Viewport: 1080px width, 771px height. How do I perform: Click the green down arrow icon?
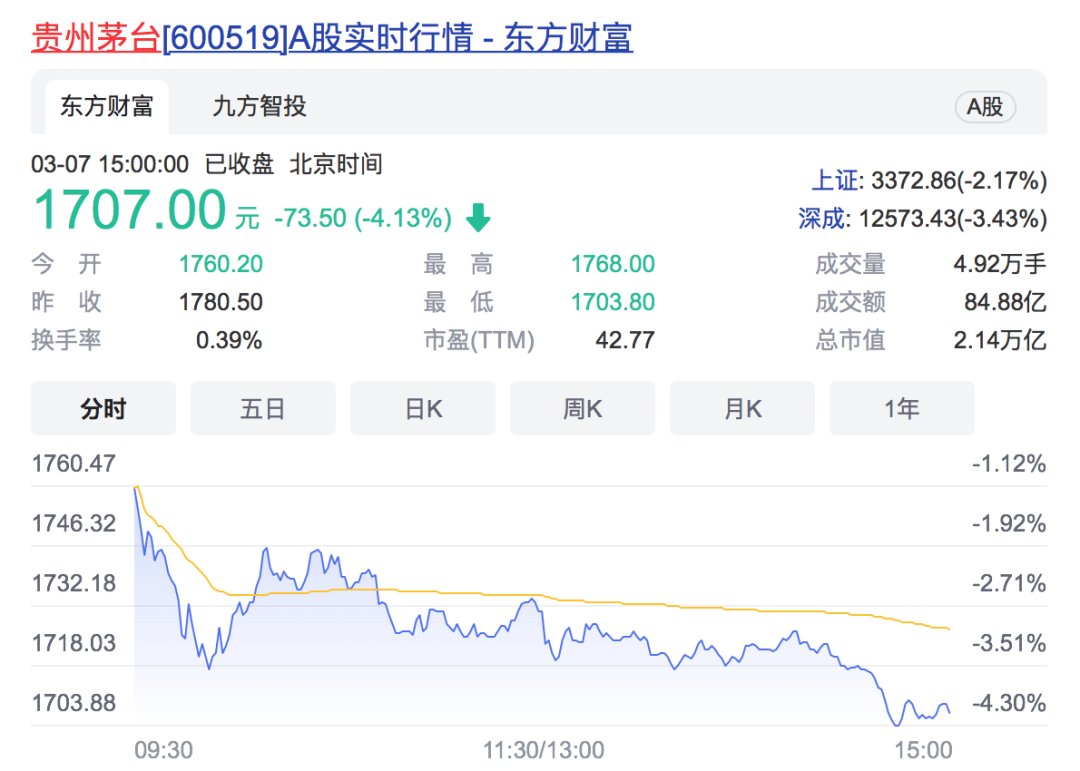tap(479, 217)
